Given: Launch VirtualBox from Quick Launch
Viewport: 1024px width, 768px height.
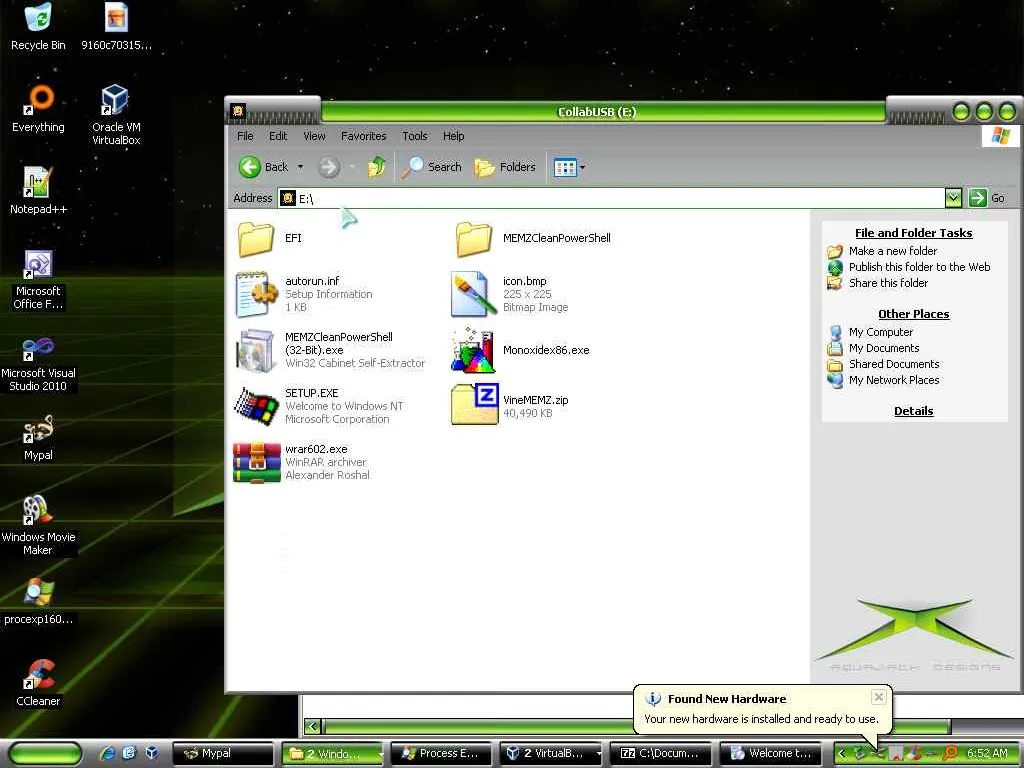Looking at the screenshot, I should point(152,753).
